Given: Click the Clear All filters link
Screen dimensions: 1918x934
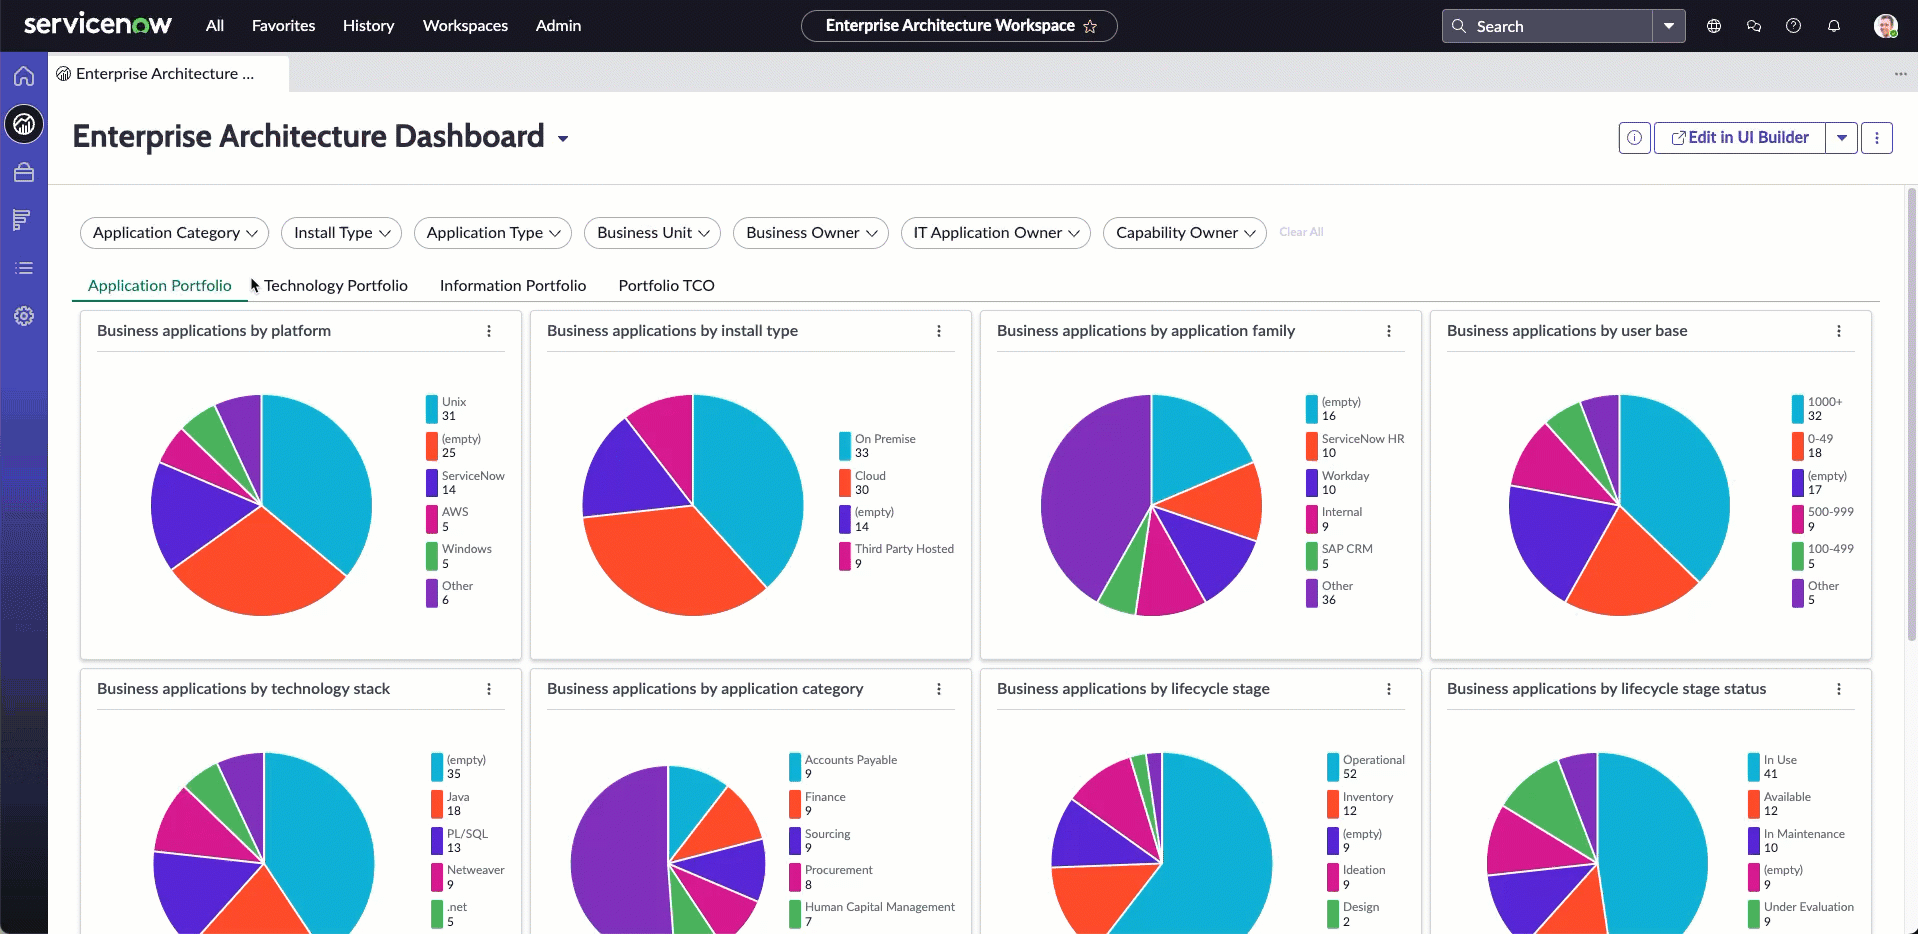Looking at the screenshot, I should tap(1301, 232).
